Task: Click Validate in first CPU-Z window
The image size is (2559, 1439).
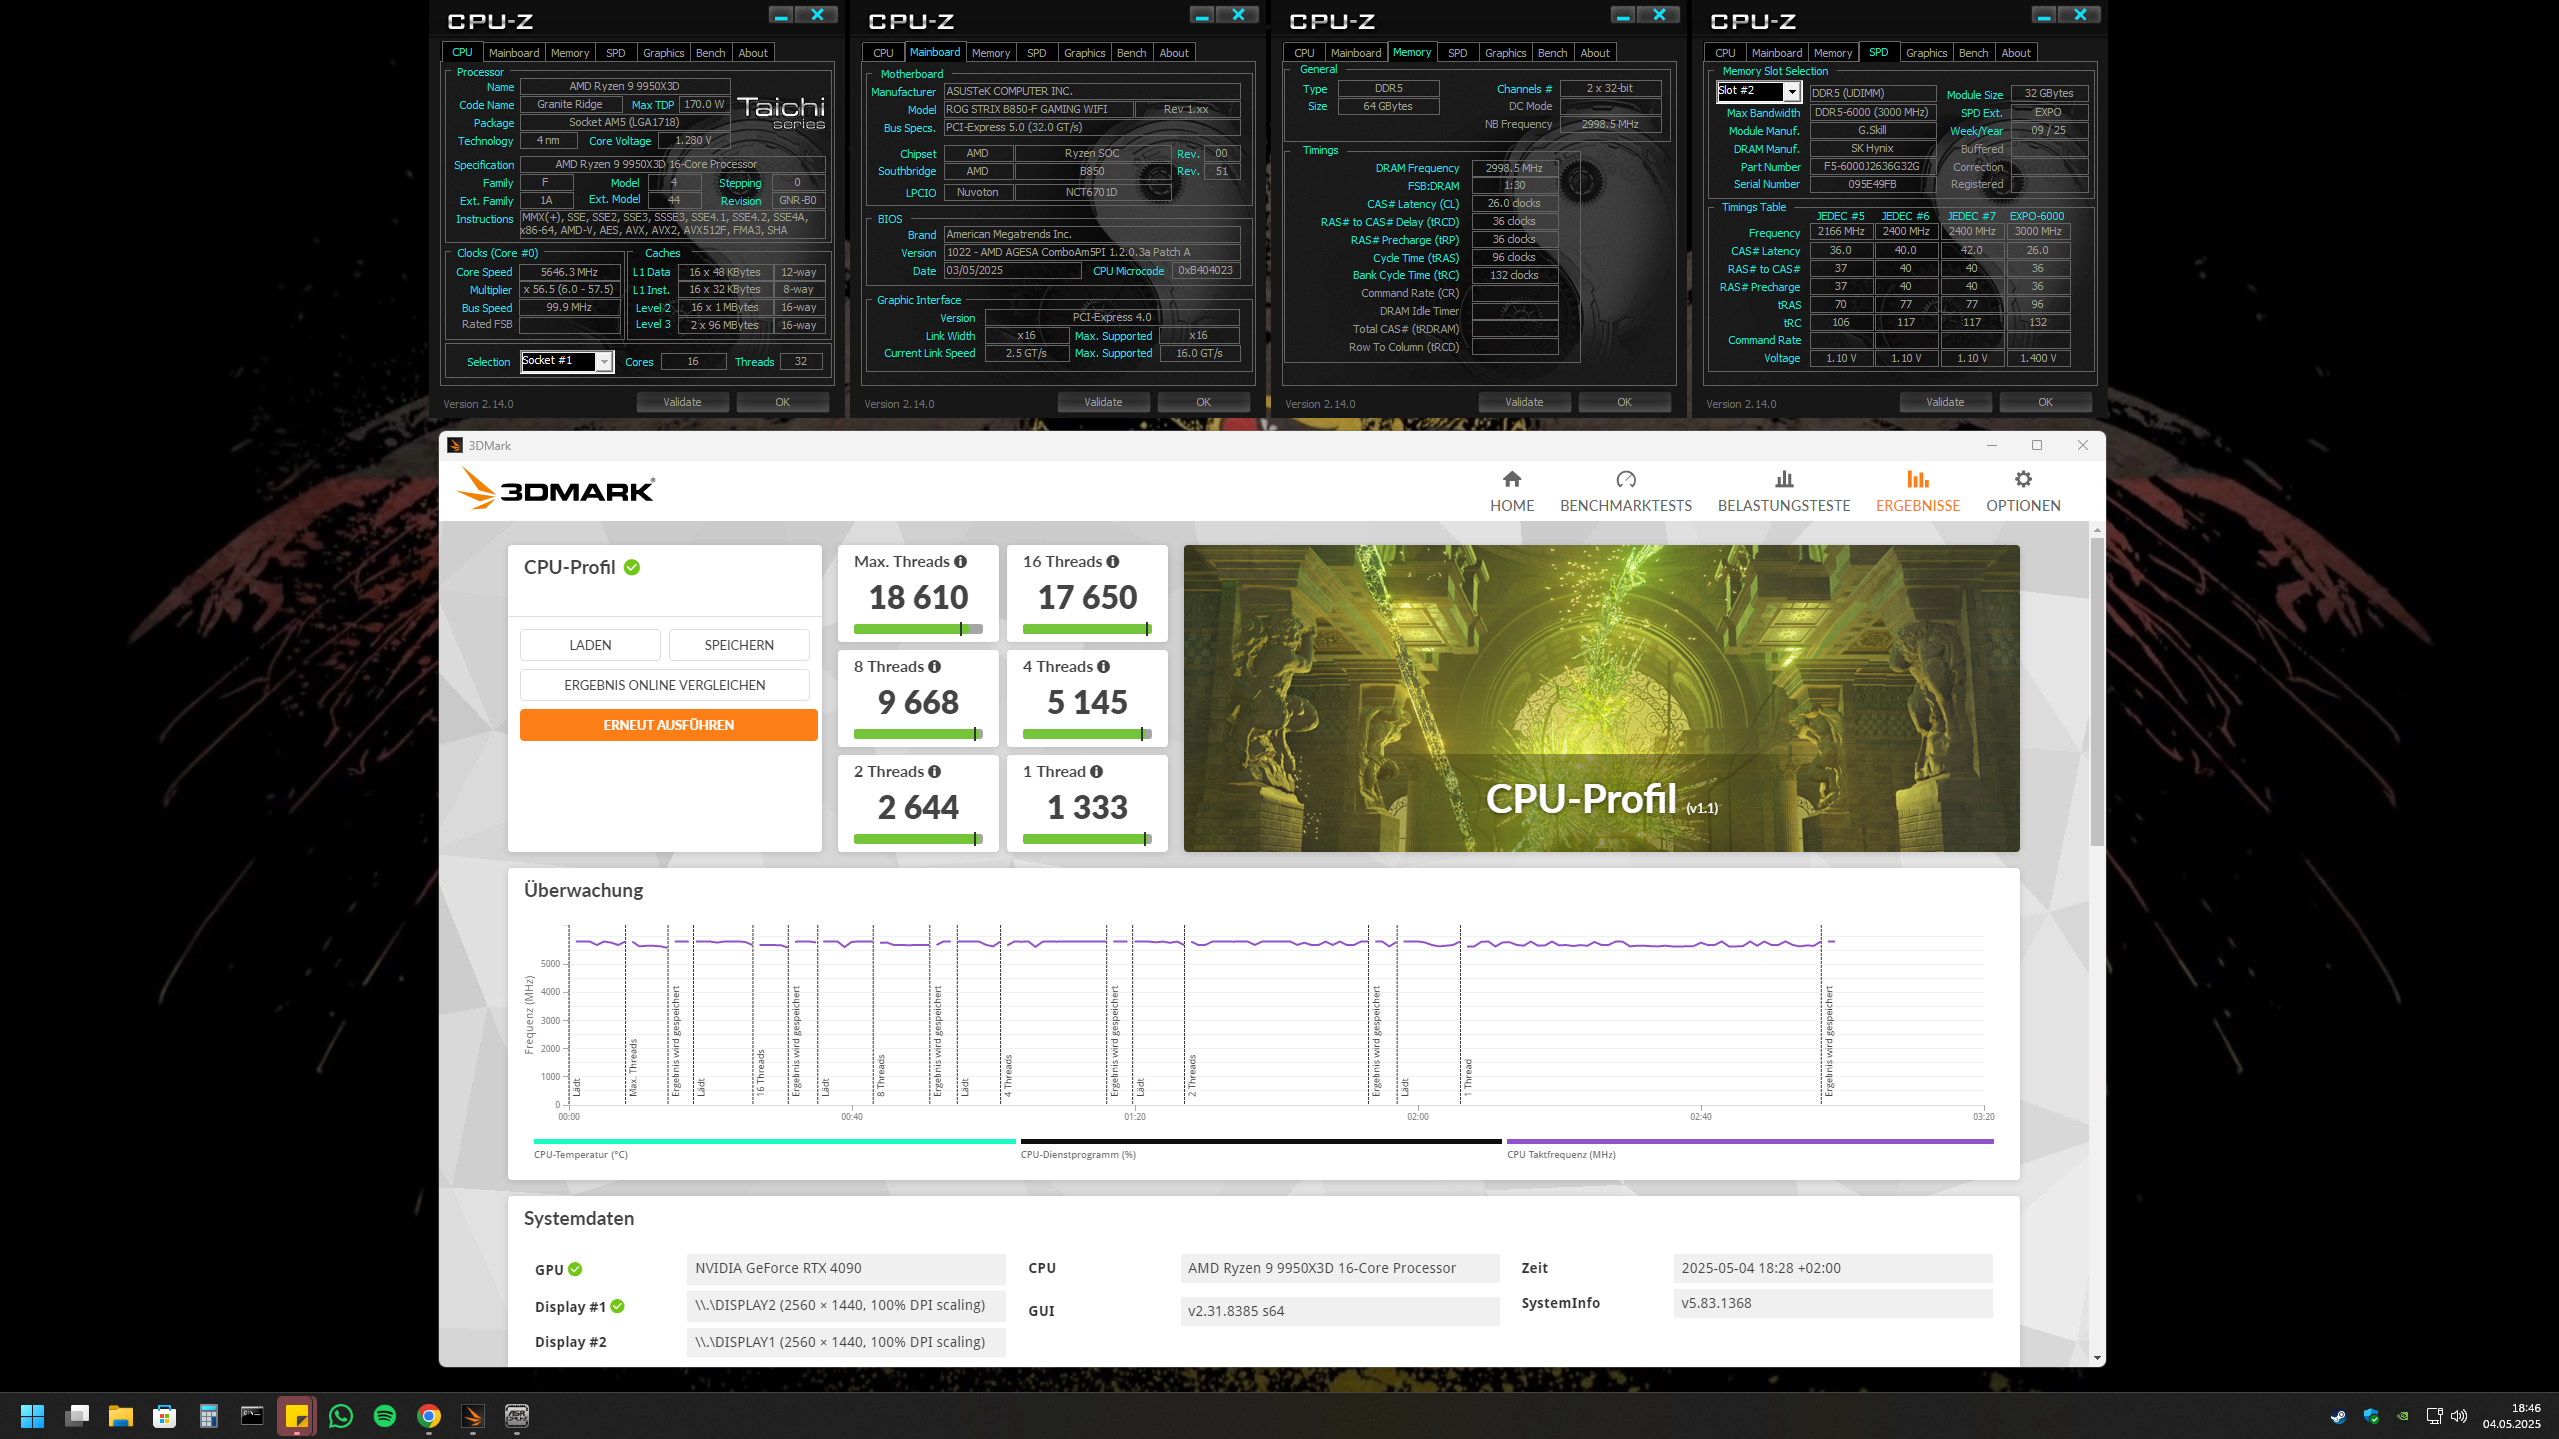Action: 682,402
